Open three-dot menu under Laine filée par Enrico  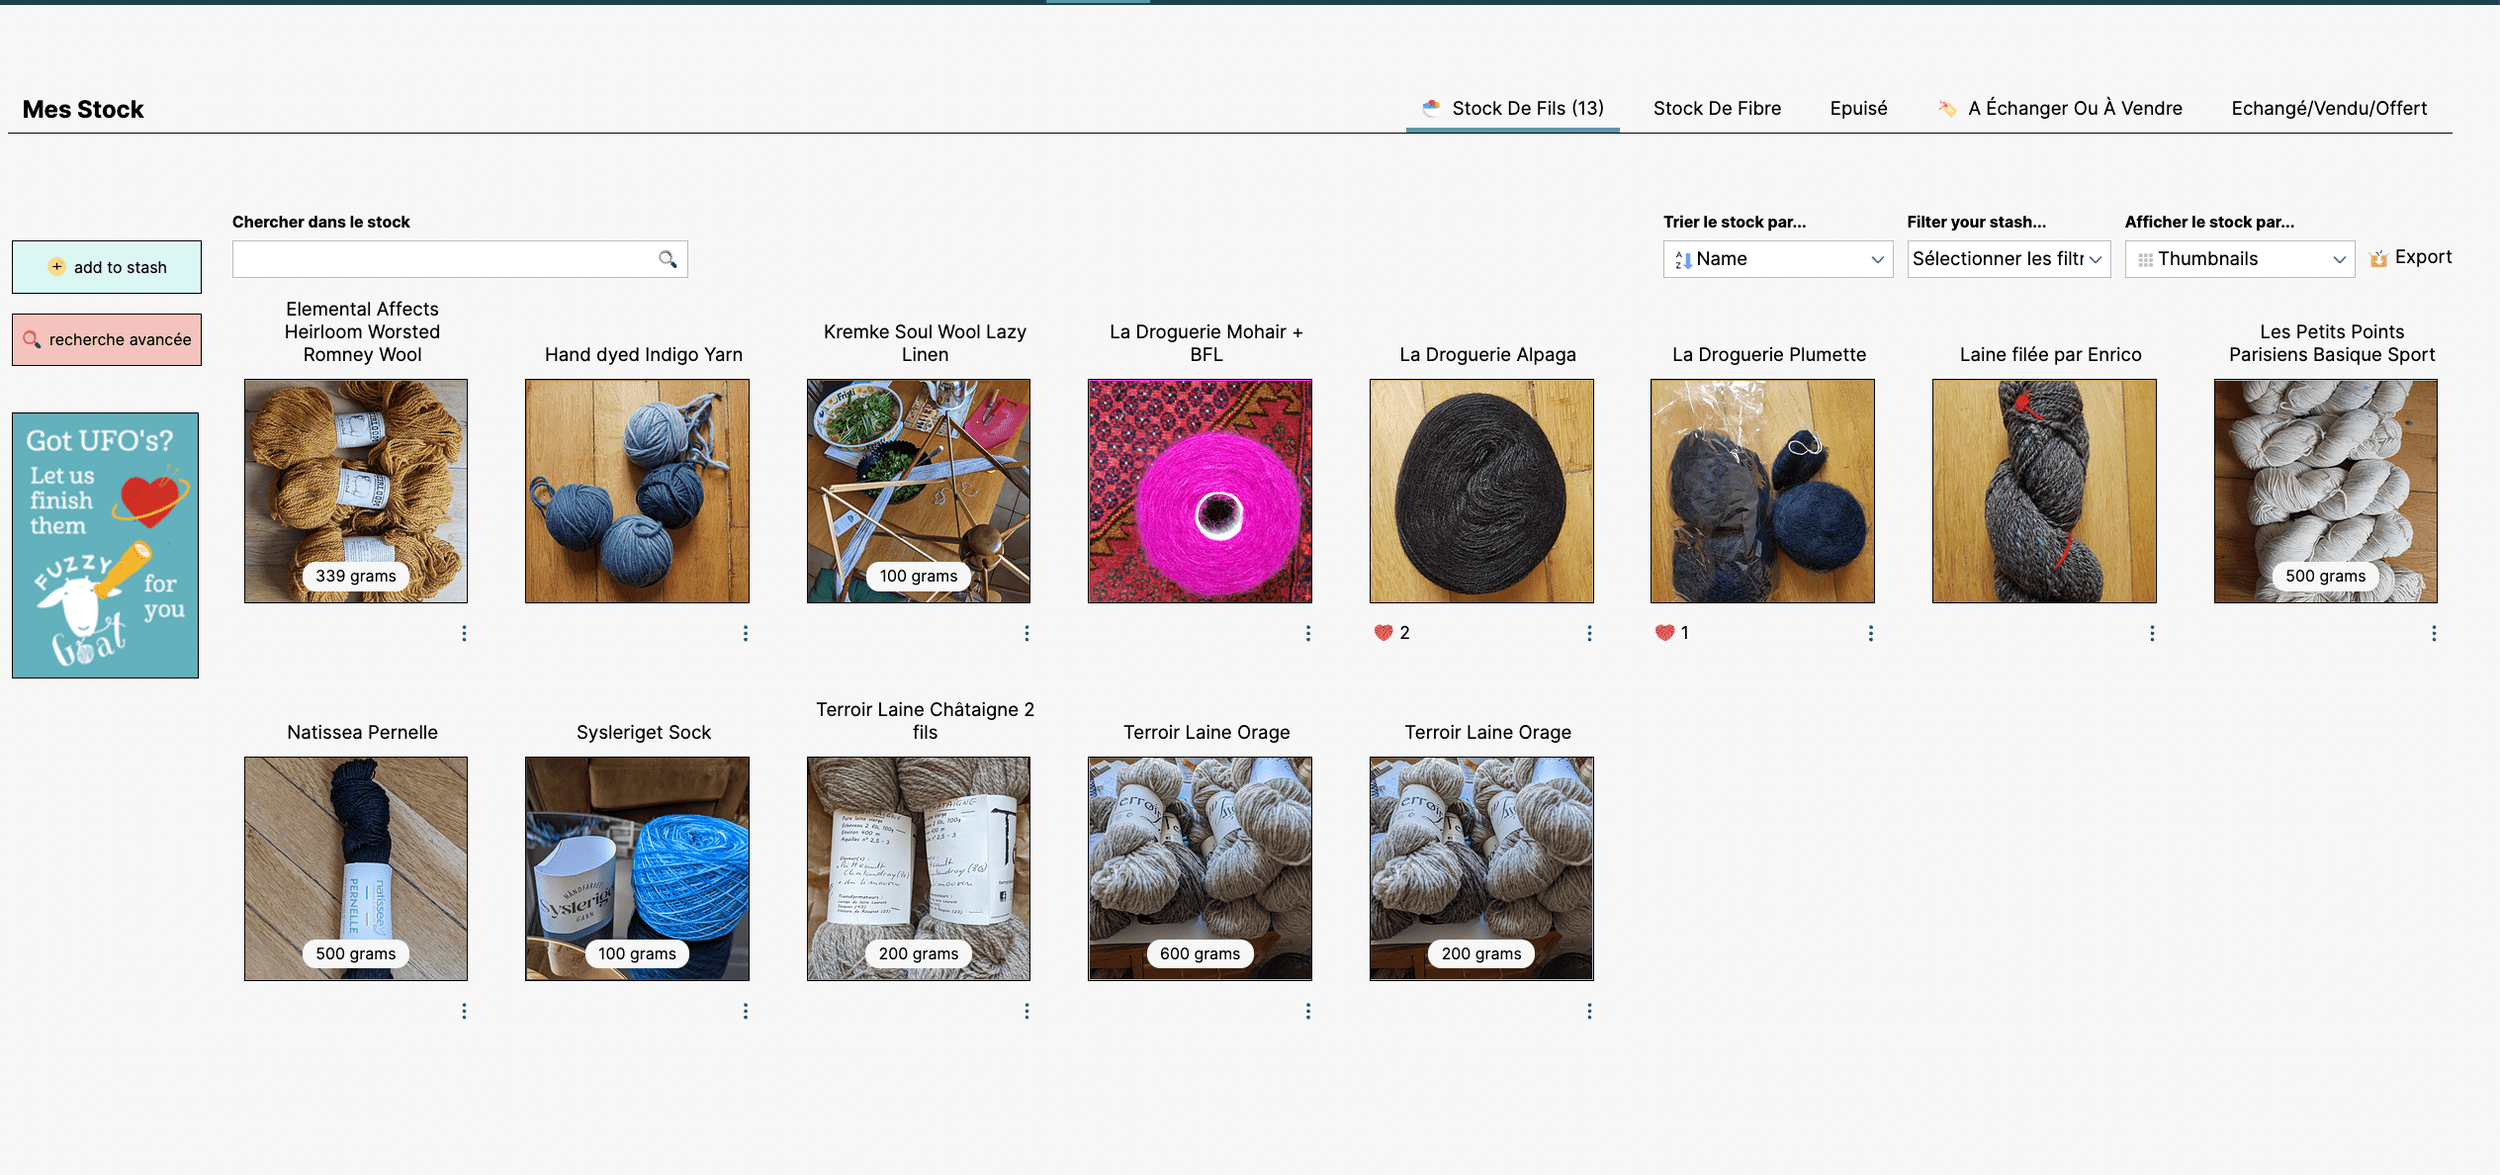(2152, 633)
